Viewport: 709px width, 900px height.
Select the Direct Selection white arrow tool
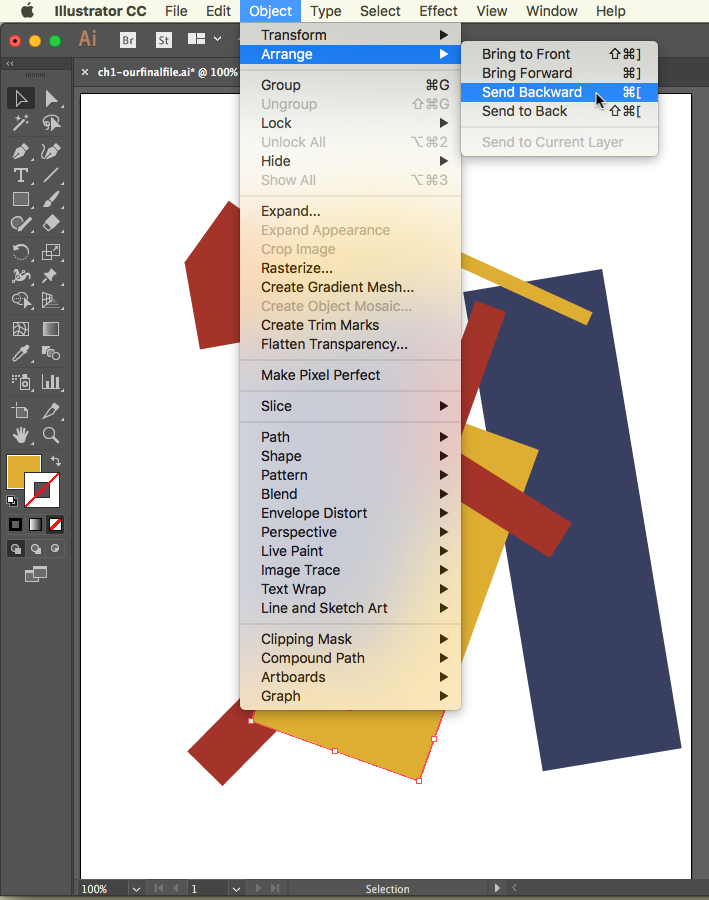pos(51,98)
